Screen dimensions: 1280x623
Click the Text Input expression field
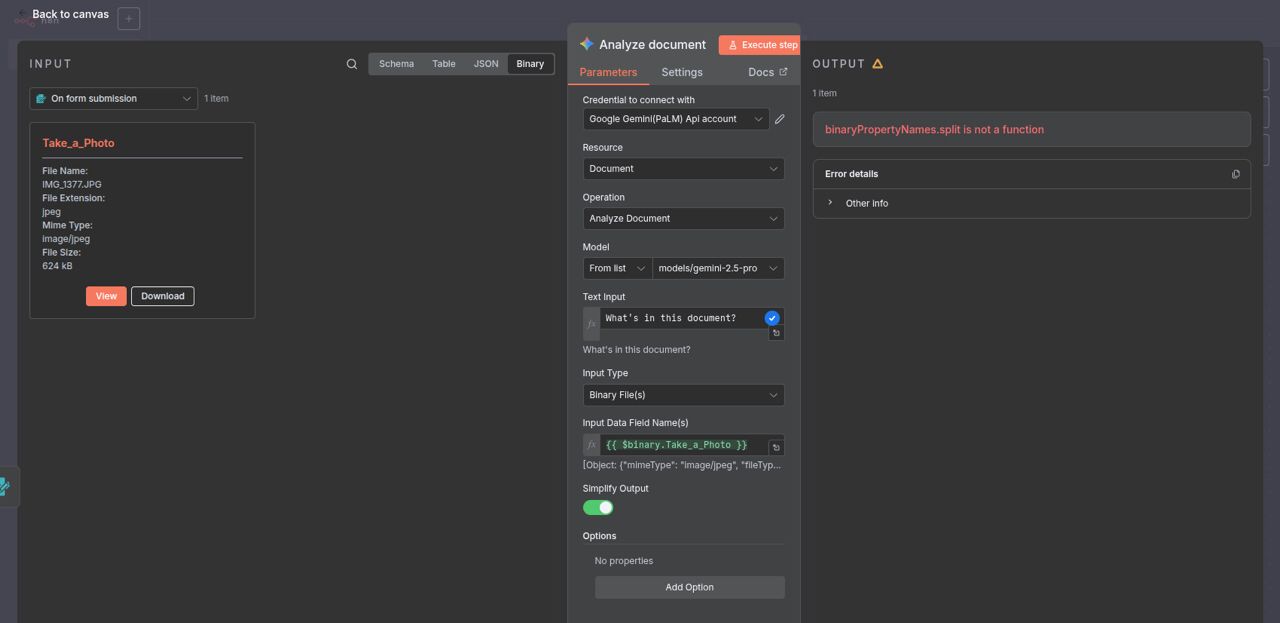click(x=680, y=318)
